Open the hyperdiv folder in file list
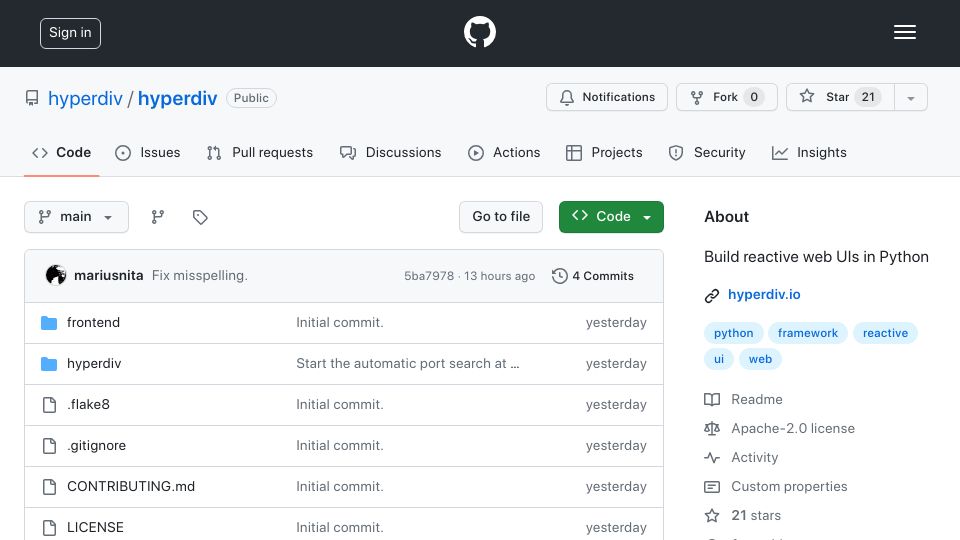The image size is (960, 540). click(94, 364)
